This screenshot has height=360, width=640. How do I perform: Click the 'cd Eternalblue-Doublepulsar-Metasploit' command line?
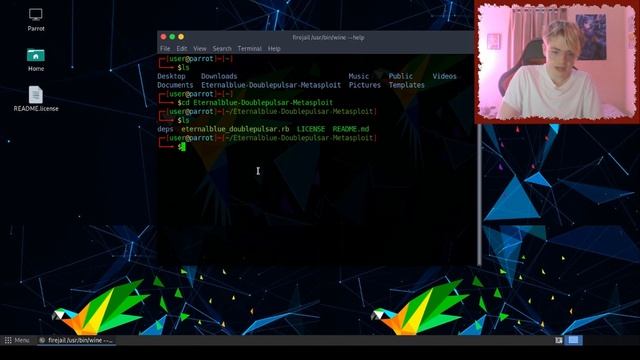point(257,102)
